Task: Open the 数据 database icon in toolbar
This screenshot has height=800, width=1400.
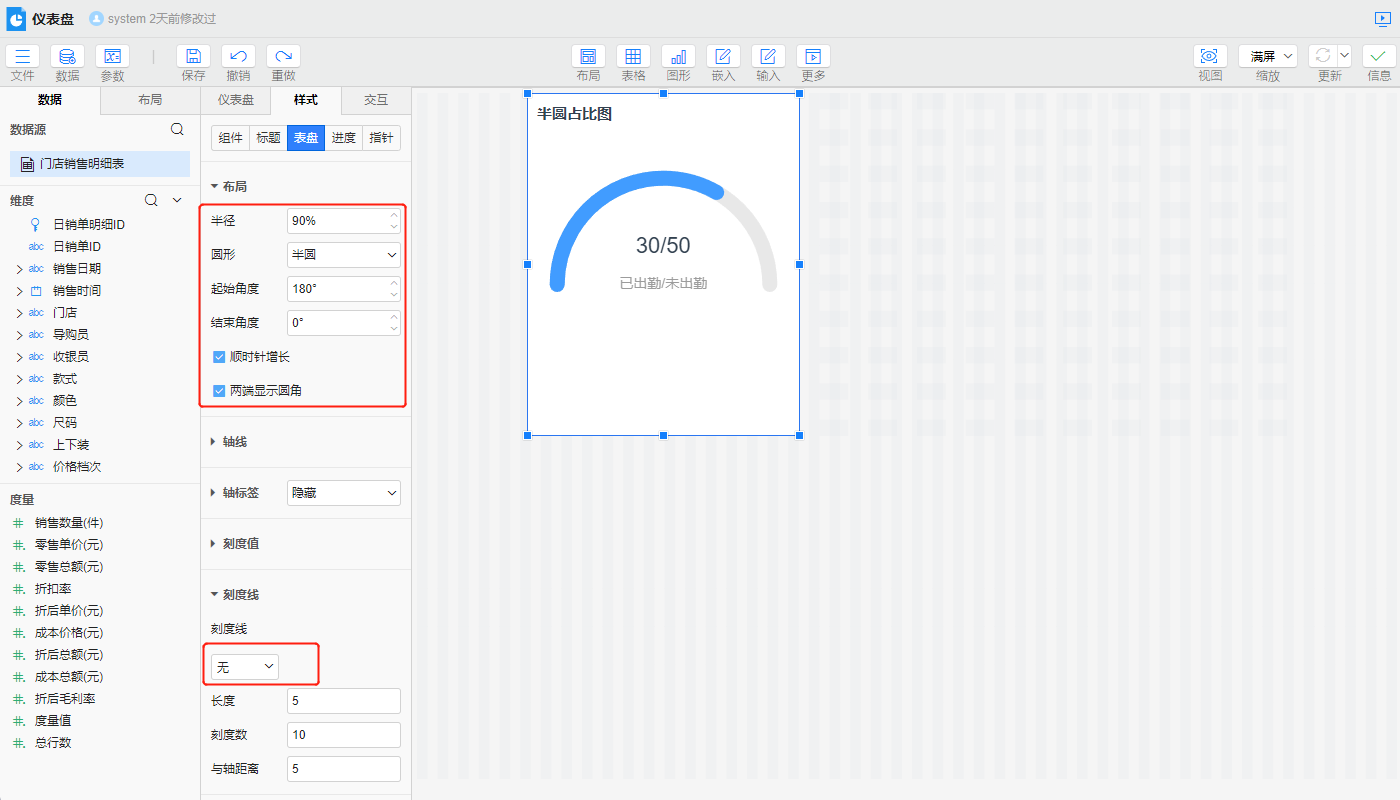Action: pyautogui.click(x=67, y=57)
